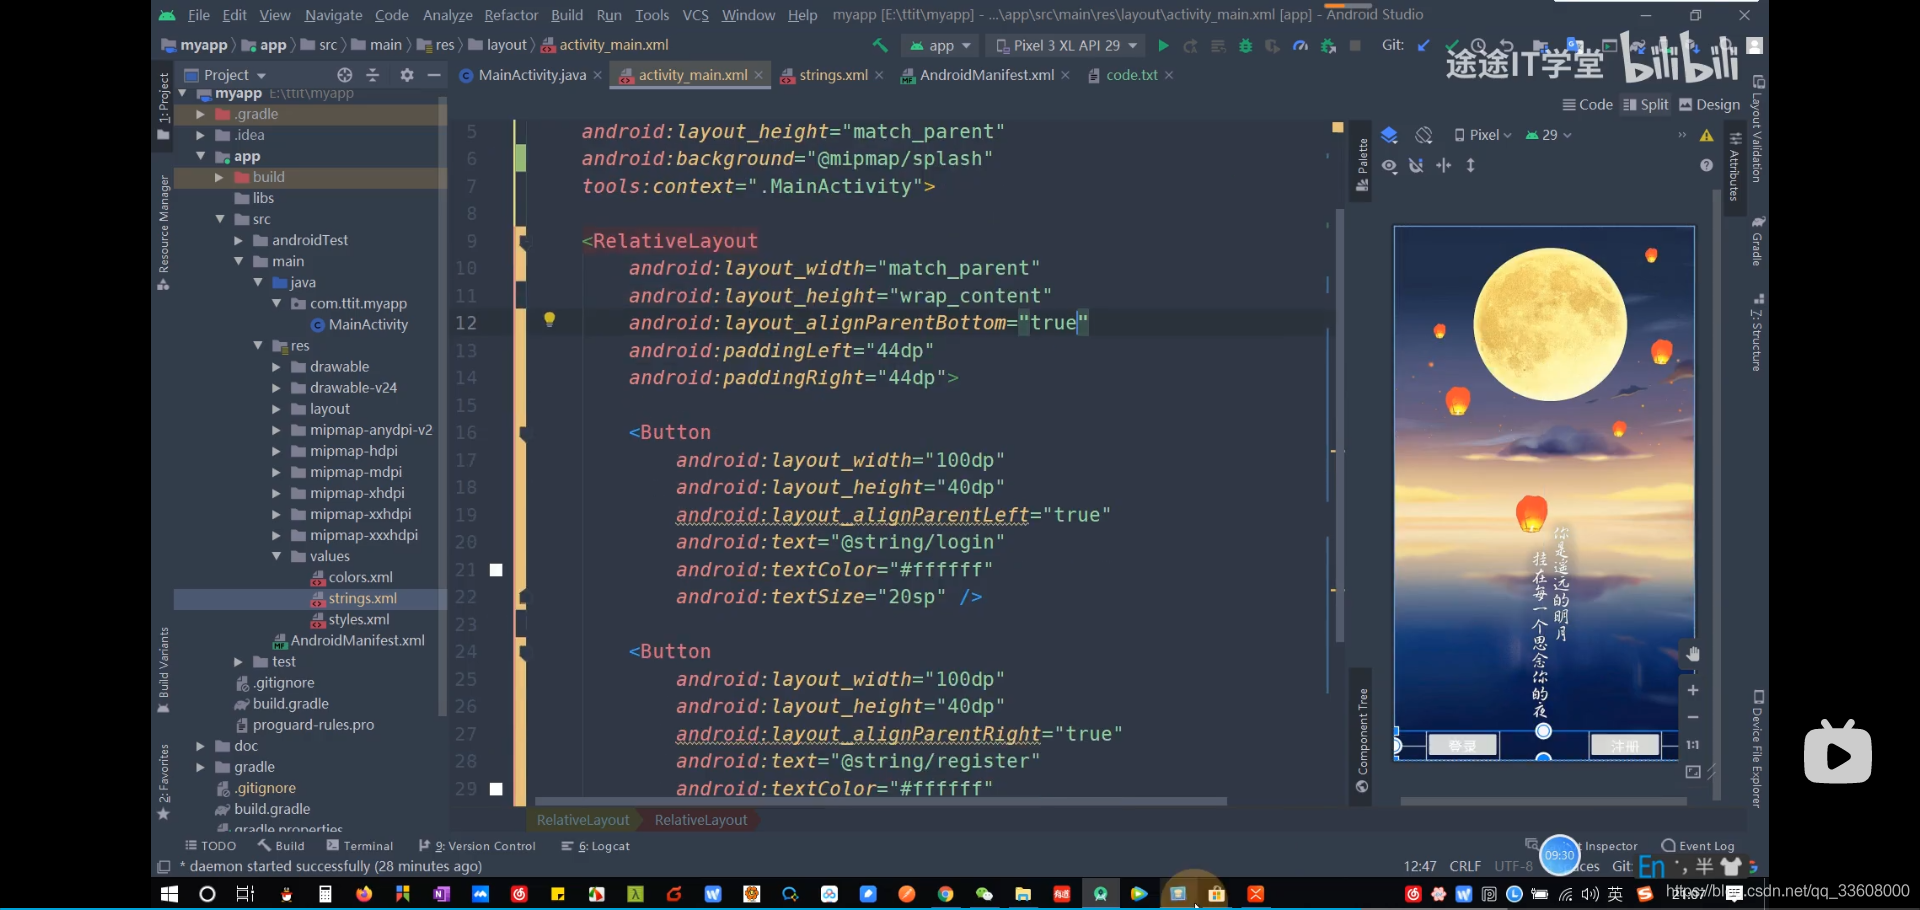Viewport: 1920px width, 910px height.
Task: Open Firefox from the taskbar
Action: coord(364,894)
